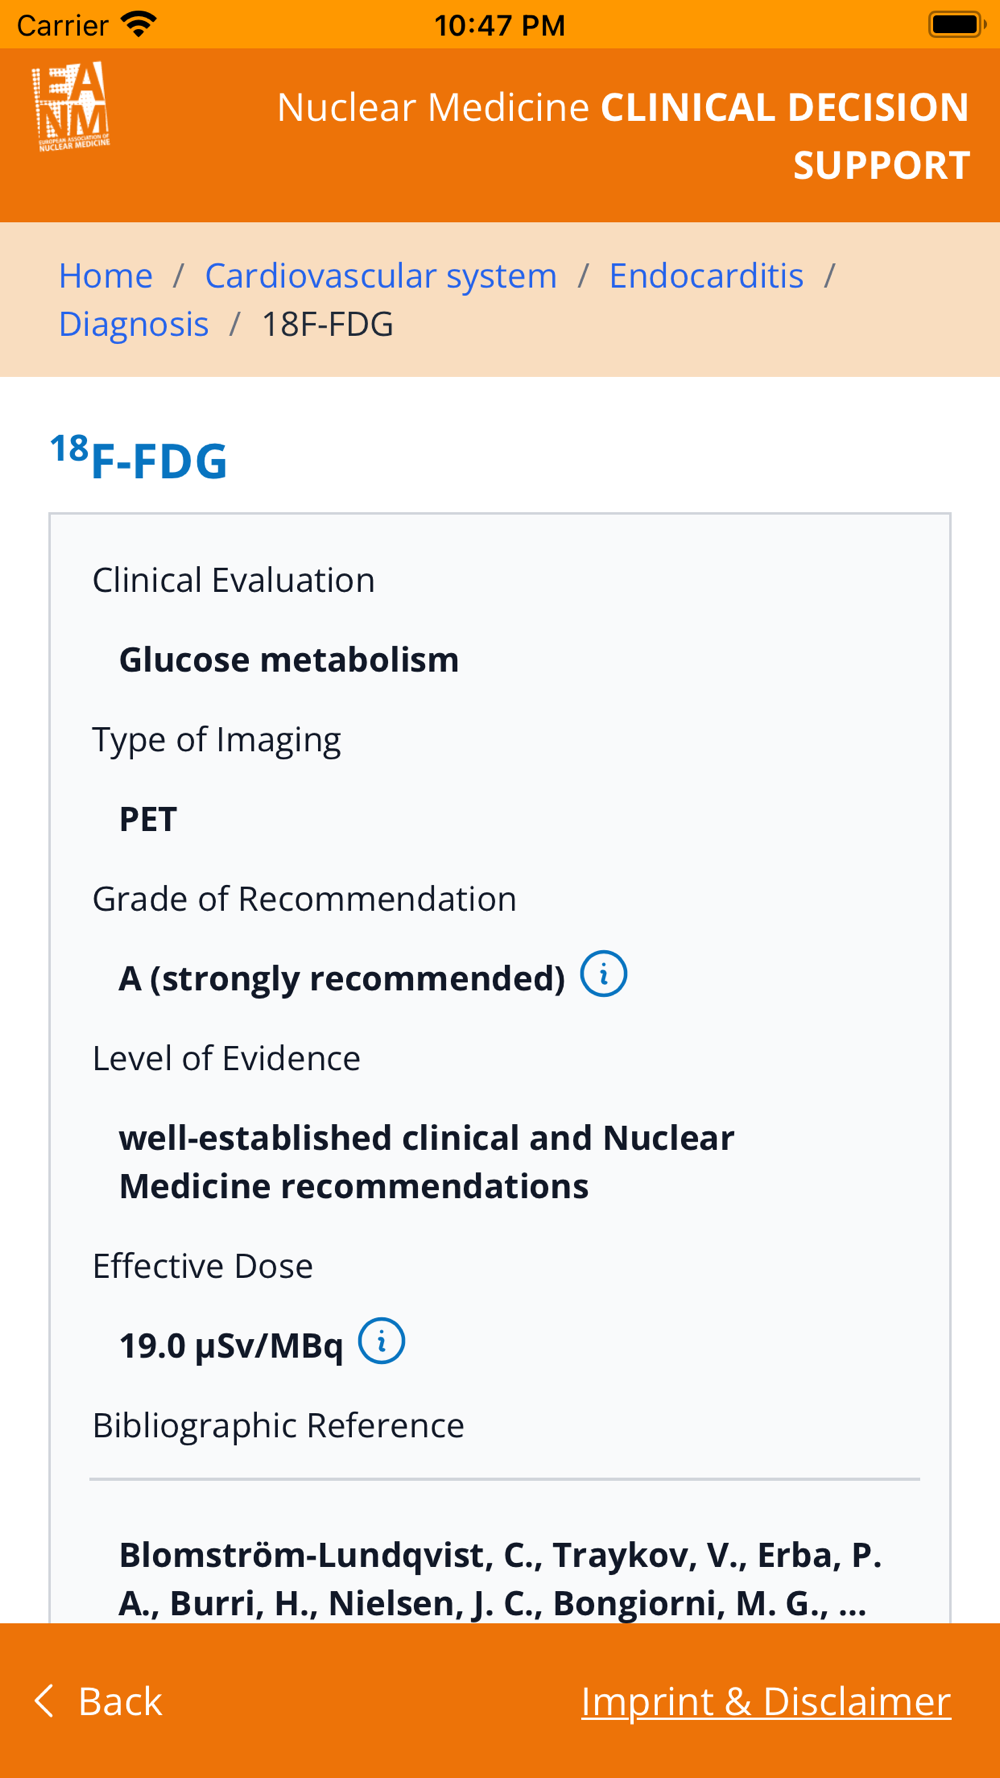The image size is (1000, 1778).
Task: Open Cardiovascular system breadcrumb link
Action: tap(380, 275)
